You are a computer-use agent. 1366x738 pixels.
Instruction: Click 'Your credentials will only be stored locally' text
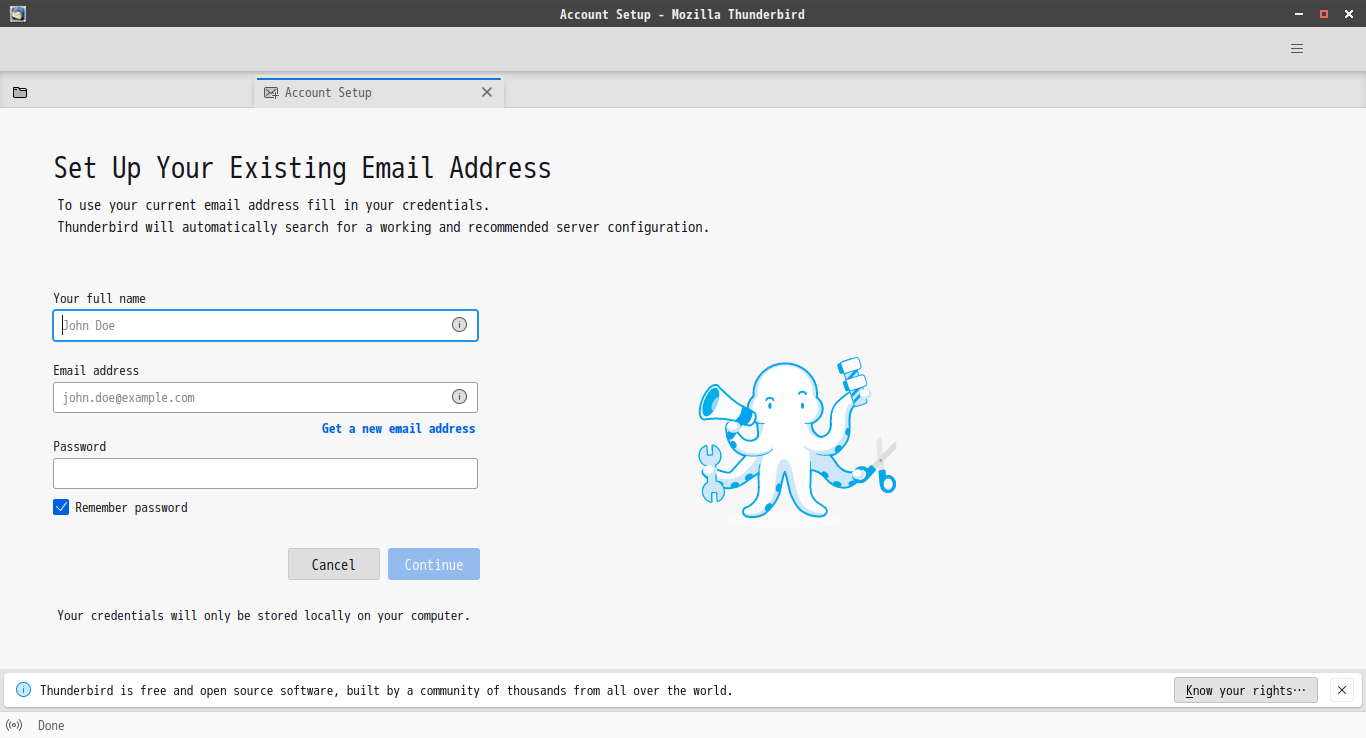[263, 616]
